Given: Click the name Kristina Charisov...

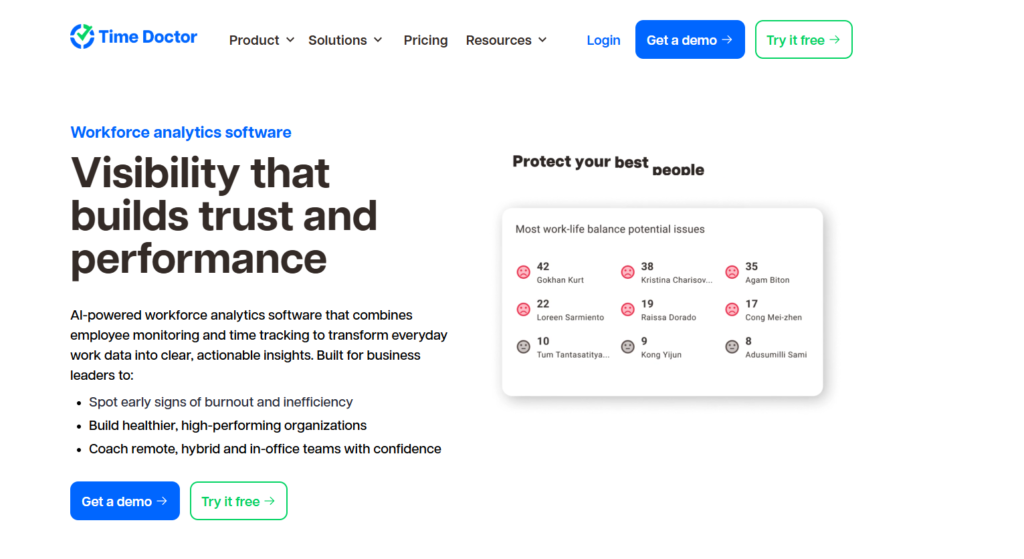Looking at the screenshot, I should 677,280.
